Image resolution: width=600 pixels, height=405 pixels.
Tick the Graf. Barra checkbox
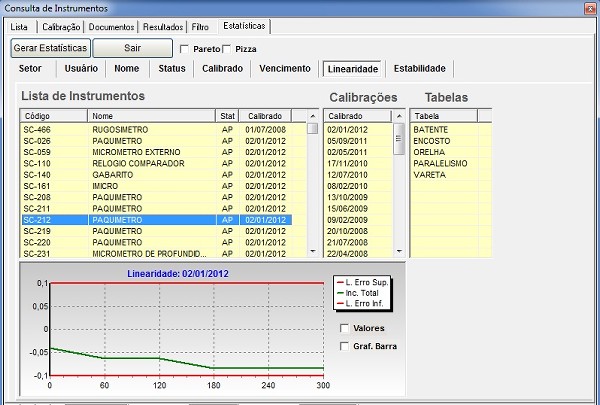[344, 346]
